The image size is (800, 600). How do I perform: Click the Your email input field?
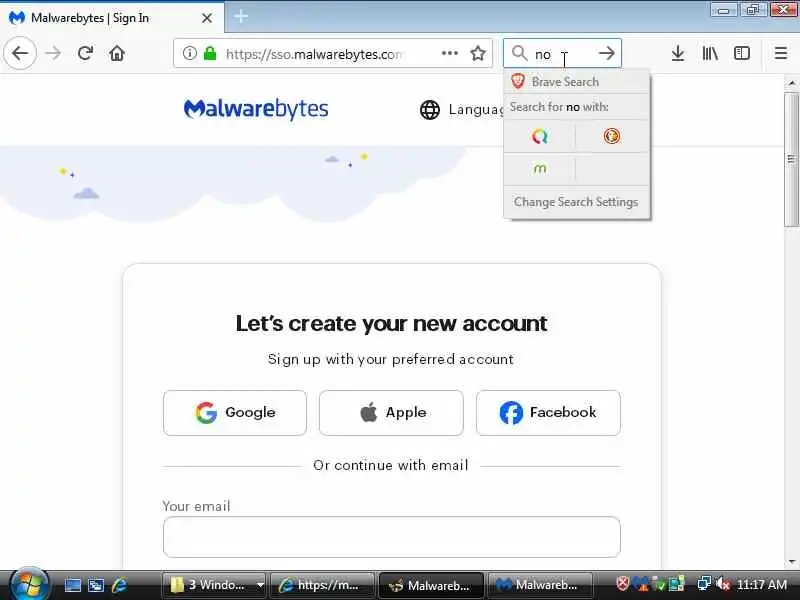point(391,537)
